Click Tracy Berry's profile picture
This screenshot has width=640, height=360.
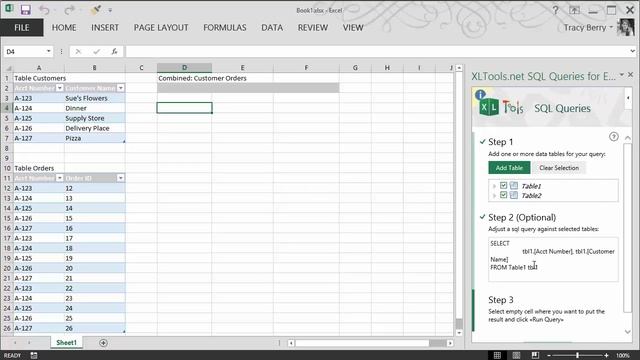[626, 28]
